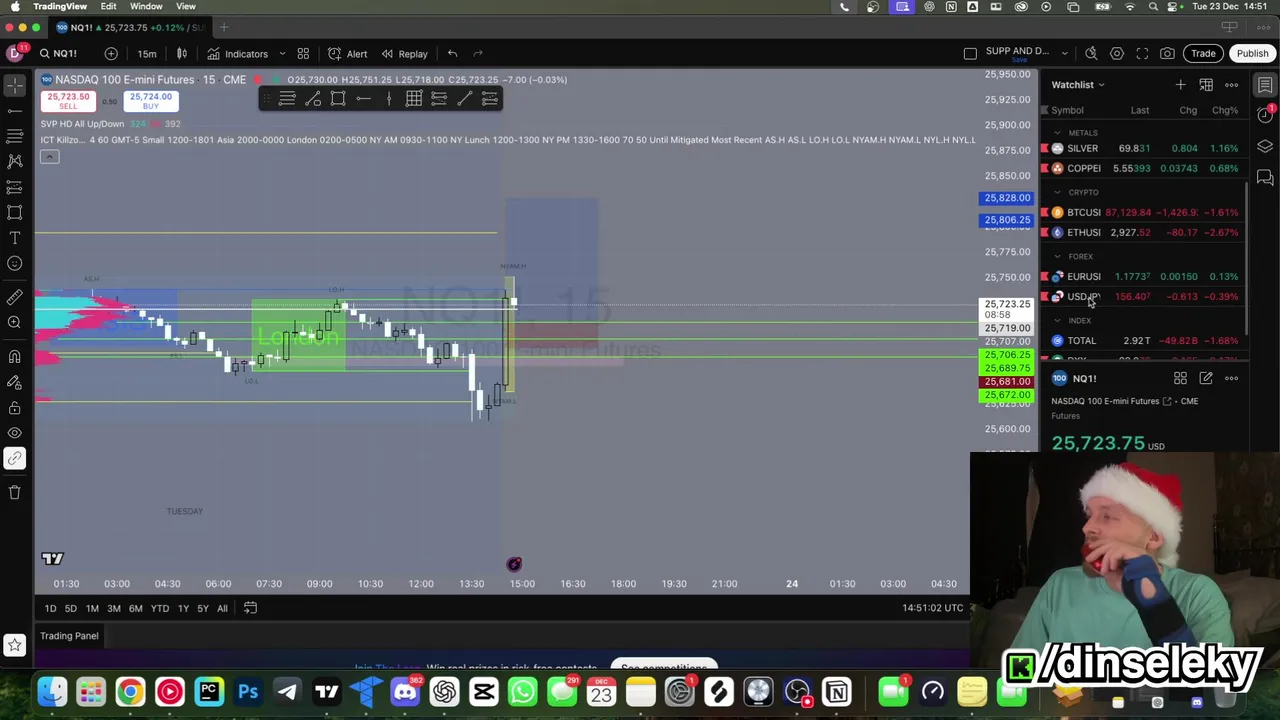This screenshot has width=1280, height=720.
Task: Select the crosshair cursor tool
Action: 15,85
